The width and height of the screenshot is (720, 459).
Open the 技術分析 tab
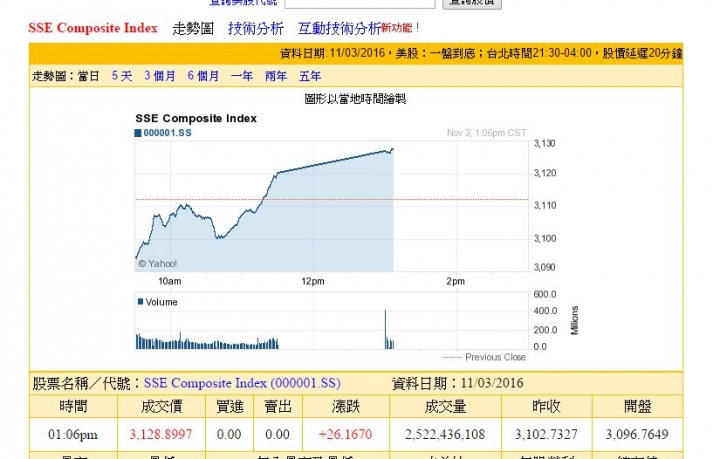click(x=256, y=28)
